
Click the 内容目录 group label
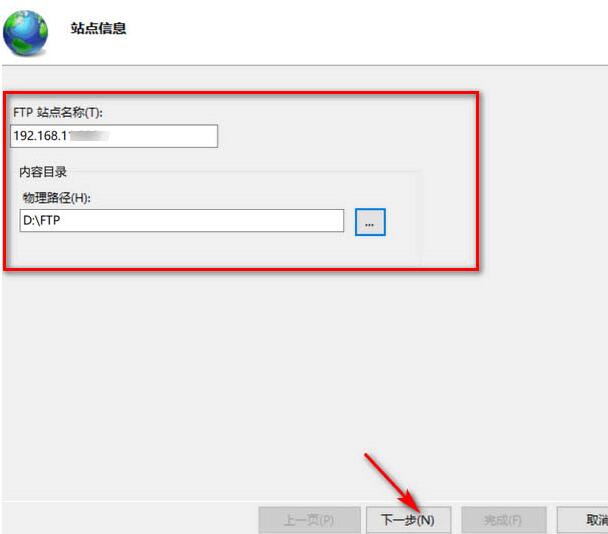[x=43, y=172]
